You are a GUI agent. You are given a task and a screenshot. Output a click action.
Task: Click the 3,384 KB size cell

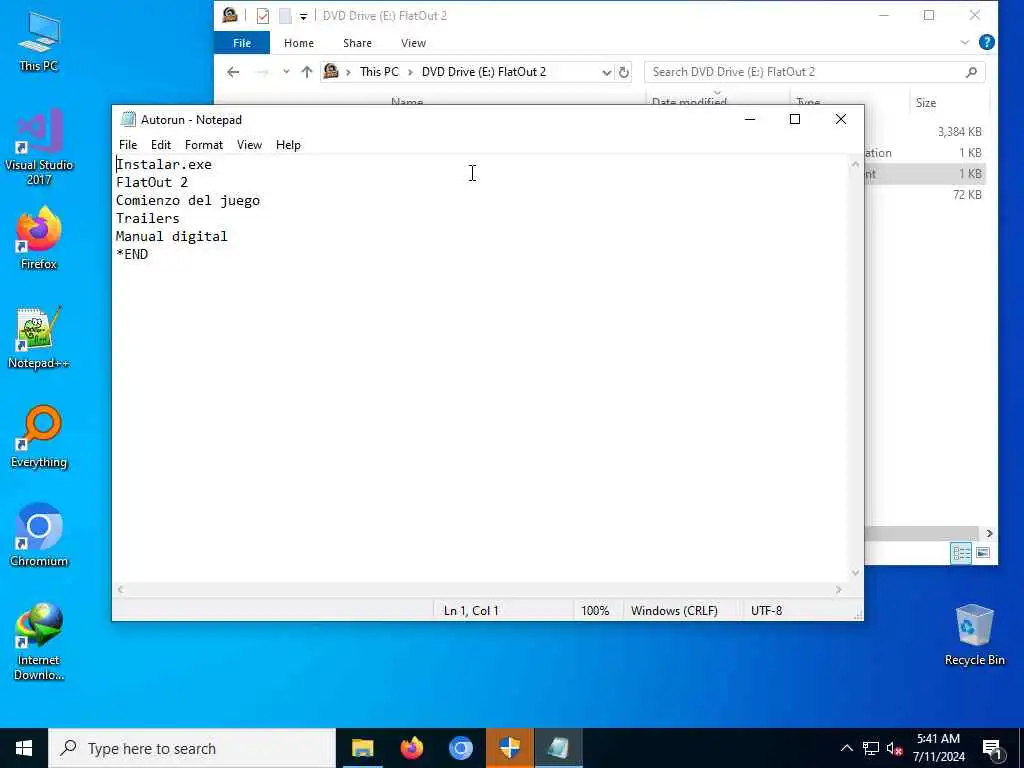coord(959,132)
